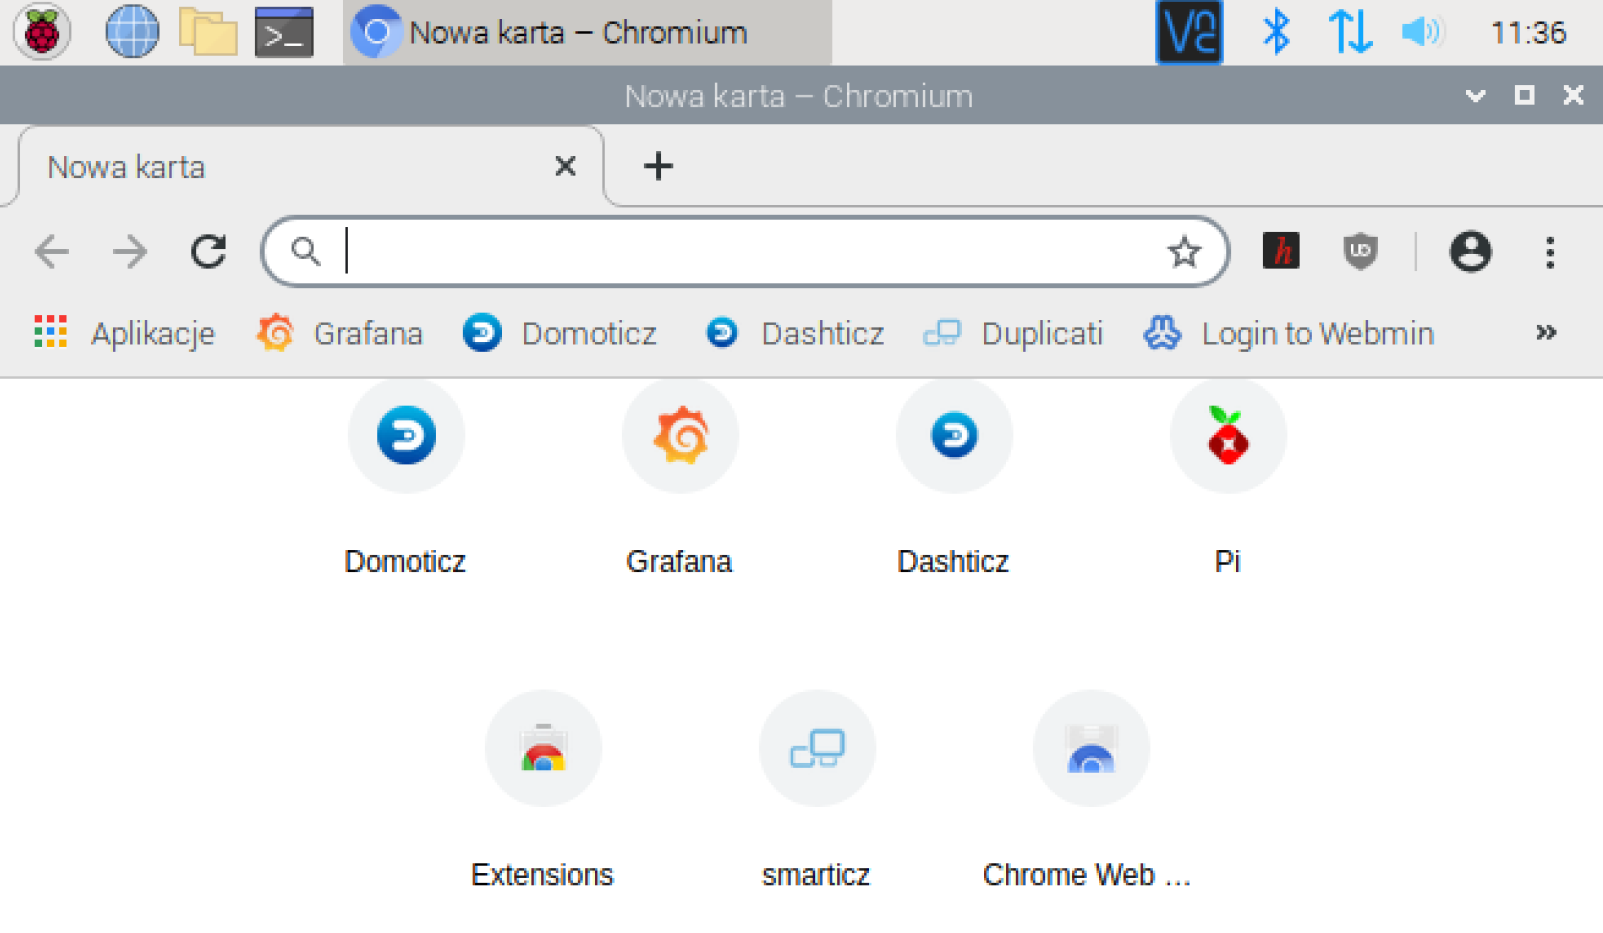The image size is (1603, 933).
Task: Go back to the previous page
Action: (x=52, y=251)
